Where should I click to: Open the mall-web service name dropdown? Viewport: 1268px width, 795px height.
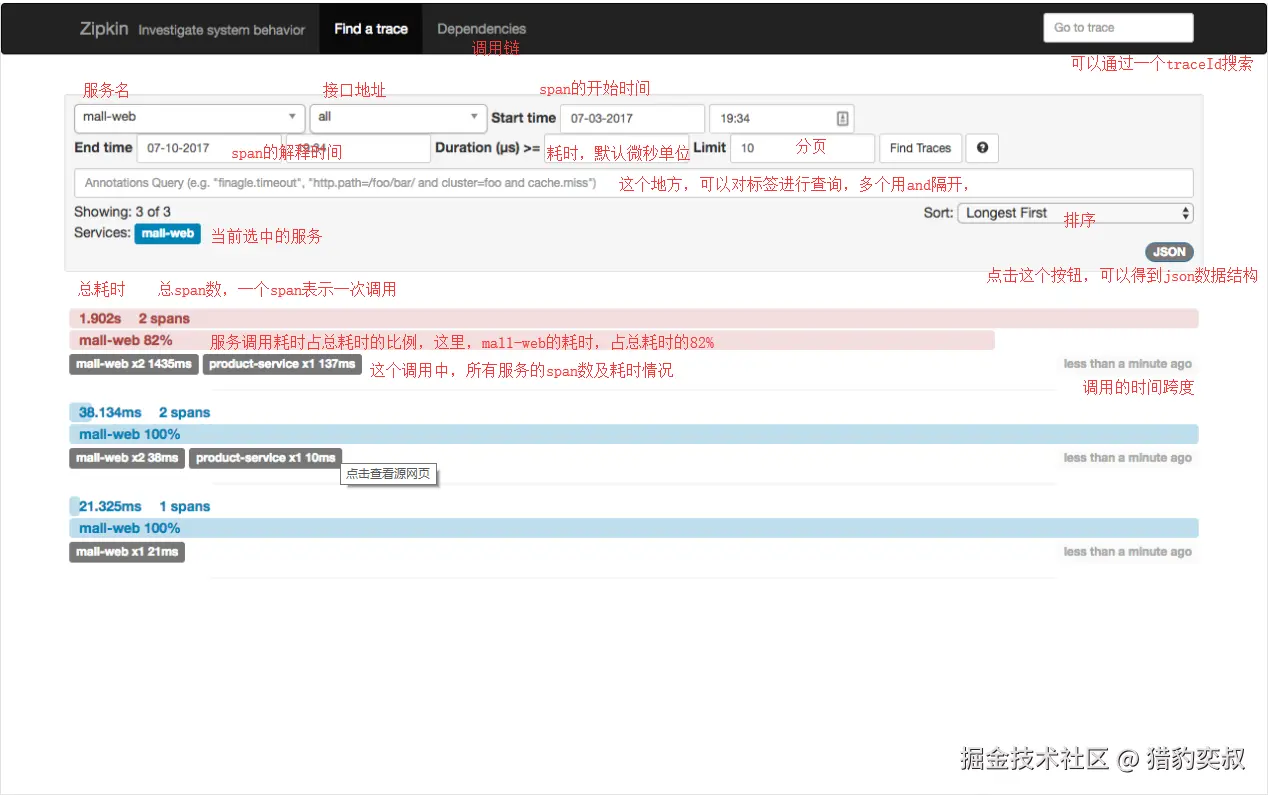(189, 117)
